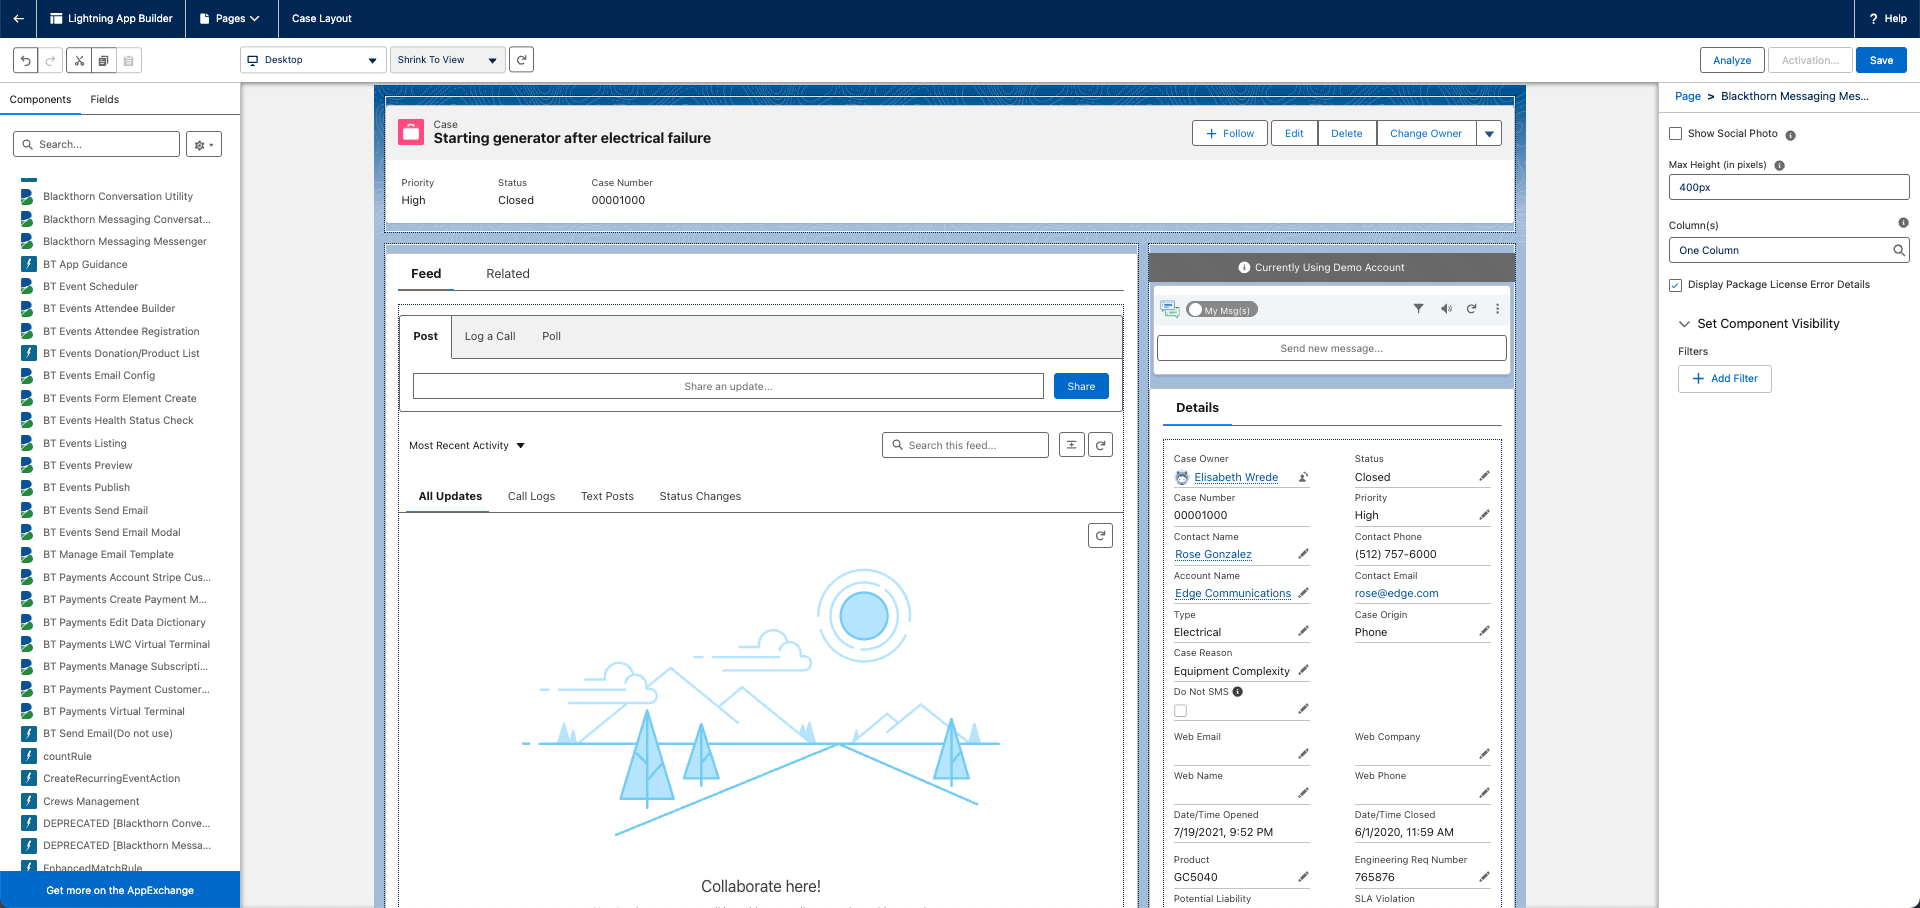
Task: Select BT Payments Virtual Terminal component
Action: click(114, 712)
